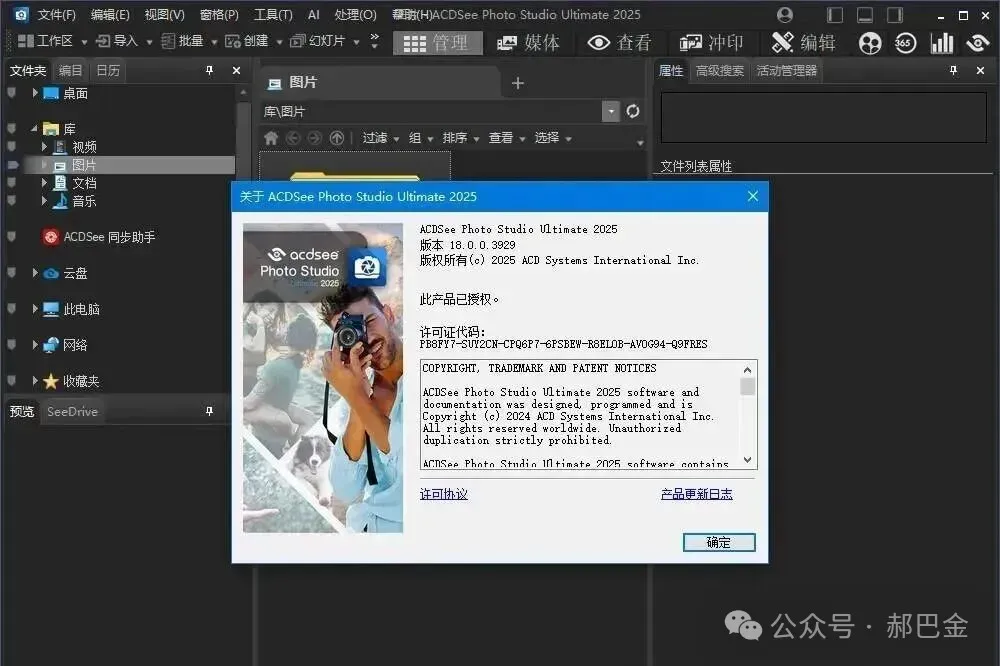1000x666 pixels.
Task: Open the 工具(T) menu
Action: click(273, 15)
